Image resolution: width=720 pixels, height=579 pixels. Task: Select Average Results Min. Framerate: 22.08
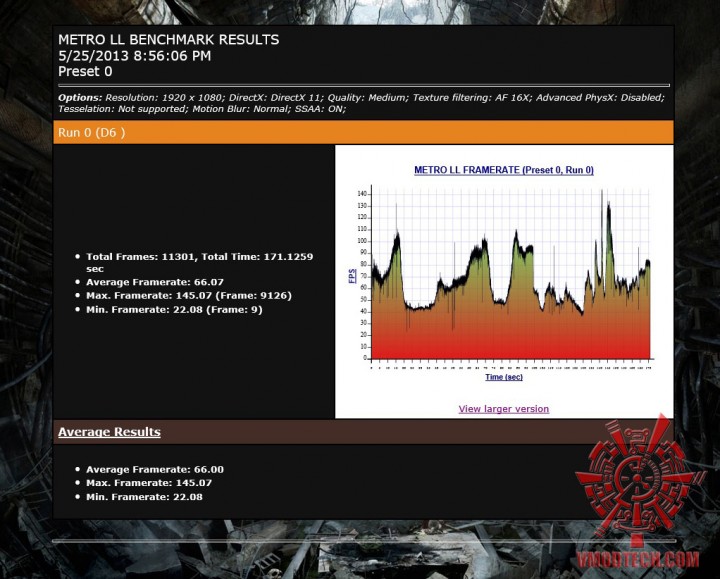[144, 497]
